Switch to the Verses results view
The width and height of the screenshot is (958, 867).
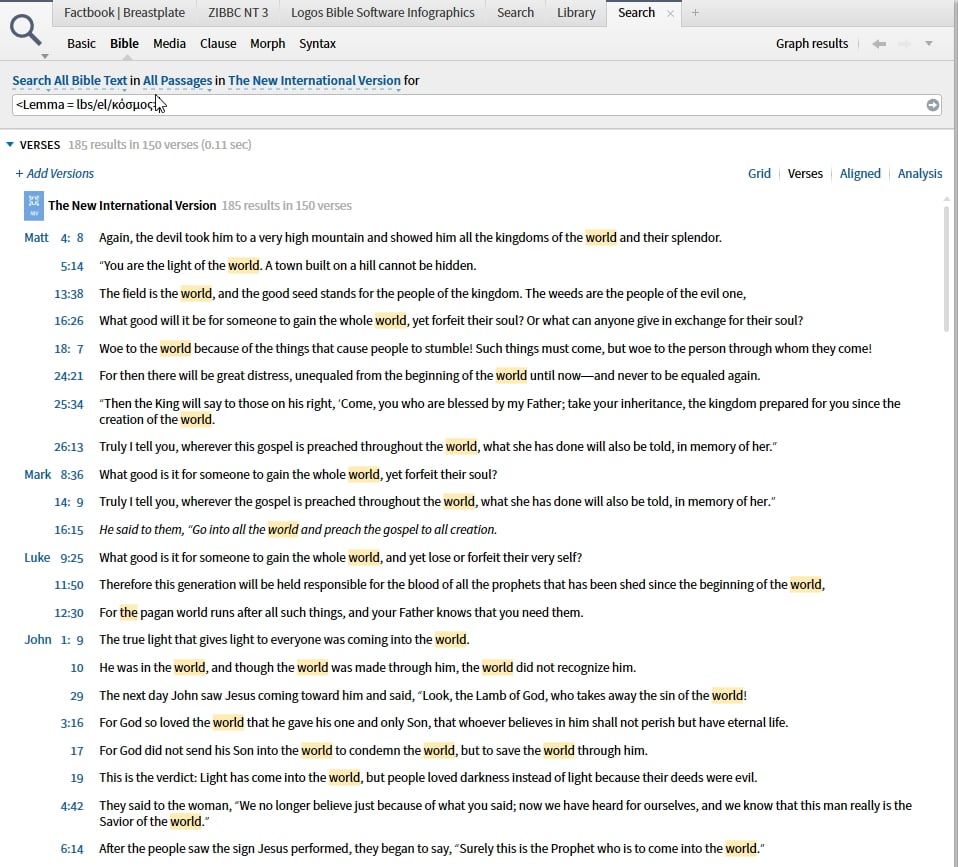[x=805, y=174]
